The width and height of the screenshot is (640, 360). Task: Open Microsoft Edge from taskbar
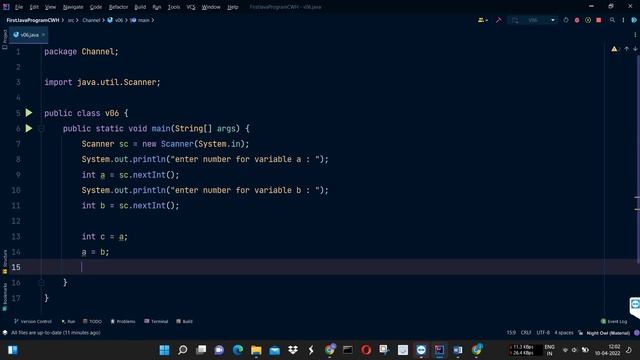coord(238,350)
